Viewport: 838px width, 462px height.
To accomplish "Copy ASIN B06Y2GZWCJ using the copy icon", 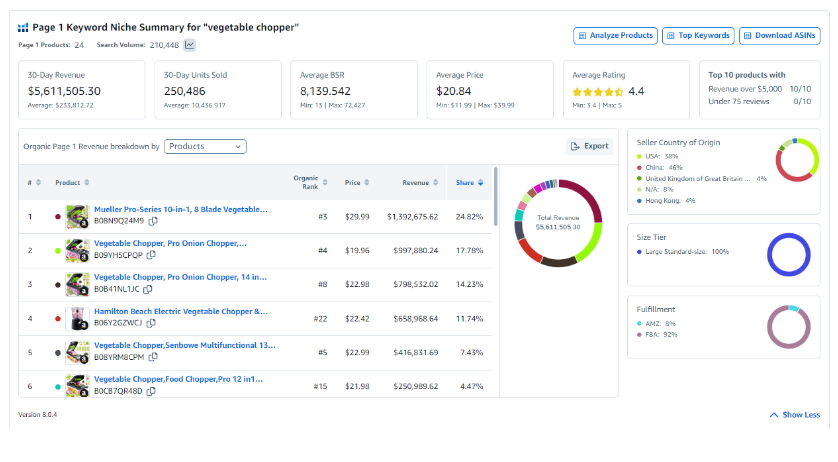I will (153, 323).
